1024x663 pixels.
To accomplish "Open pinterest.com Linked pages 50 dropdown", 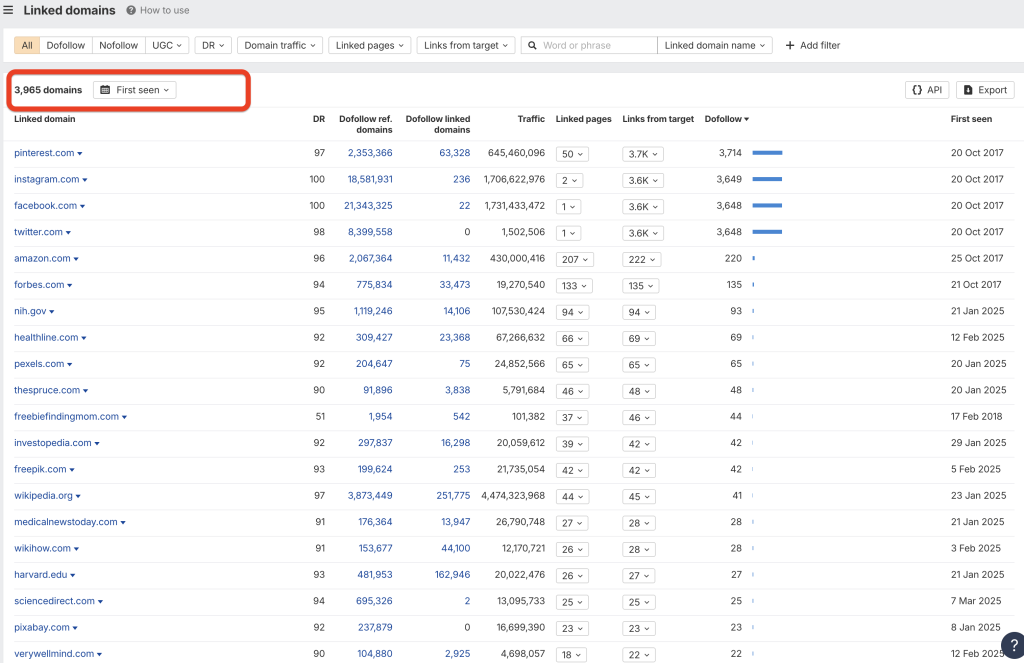I will click(572, 154).
